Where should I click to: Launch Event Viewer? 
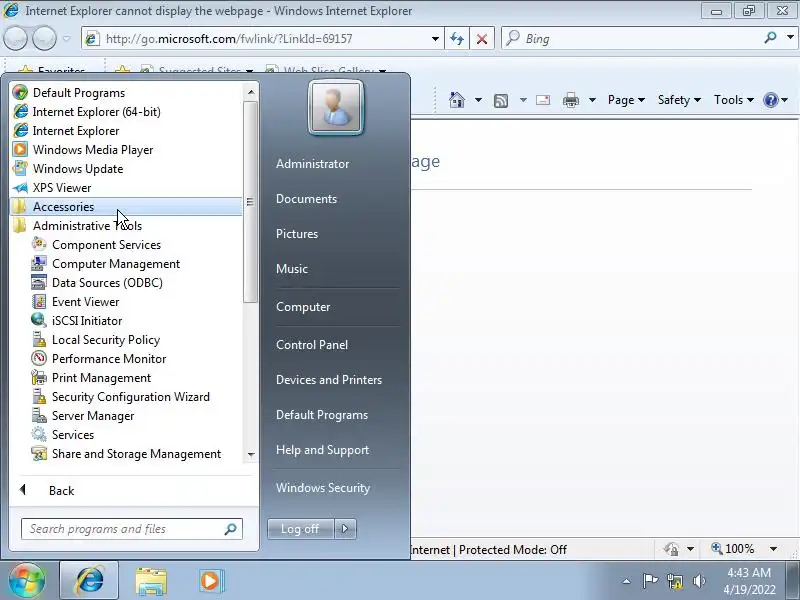pyautogui.click(x=126, y=302)
